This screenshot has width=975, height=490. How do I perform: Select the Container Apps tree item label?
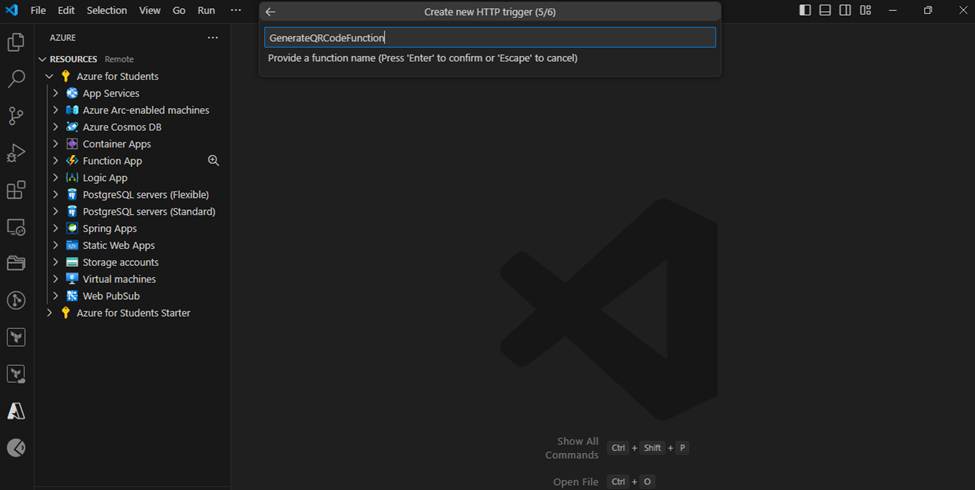pyautogui.click(x=117, y=144)
